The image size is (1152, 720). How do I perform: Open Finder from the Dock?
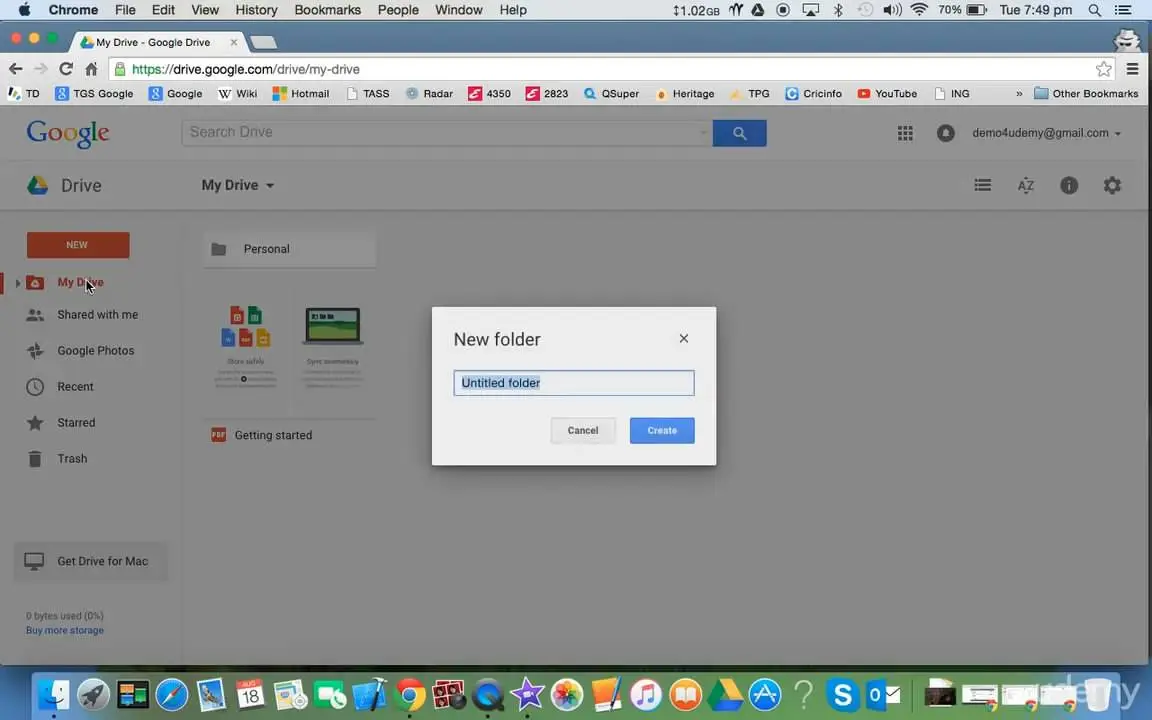pyautogui.click(x=53, y=694)
